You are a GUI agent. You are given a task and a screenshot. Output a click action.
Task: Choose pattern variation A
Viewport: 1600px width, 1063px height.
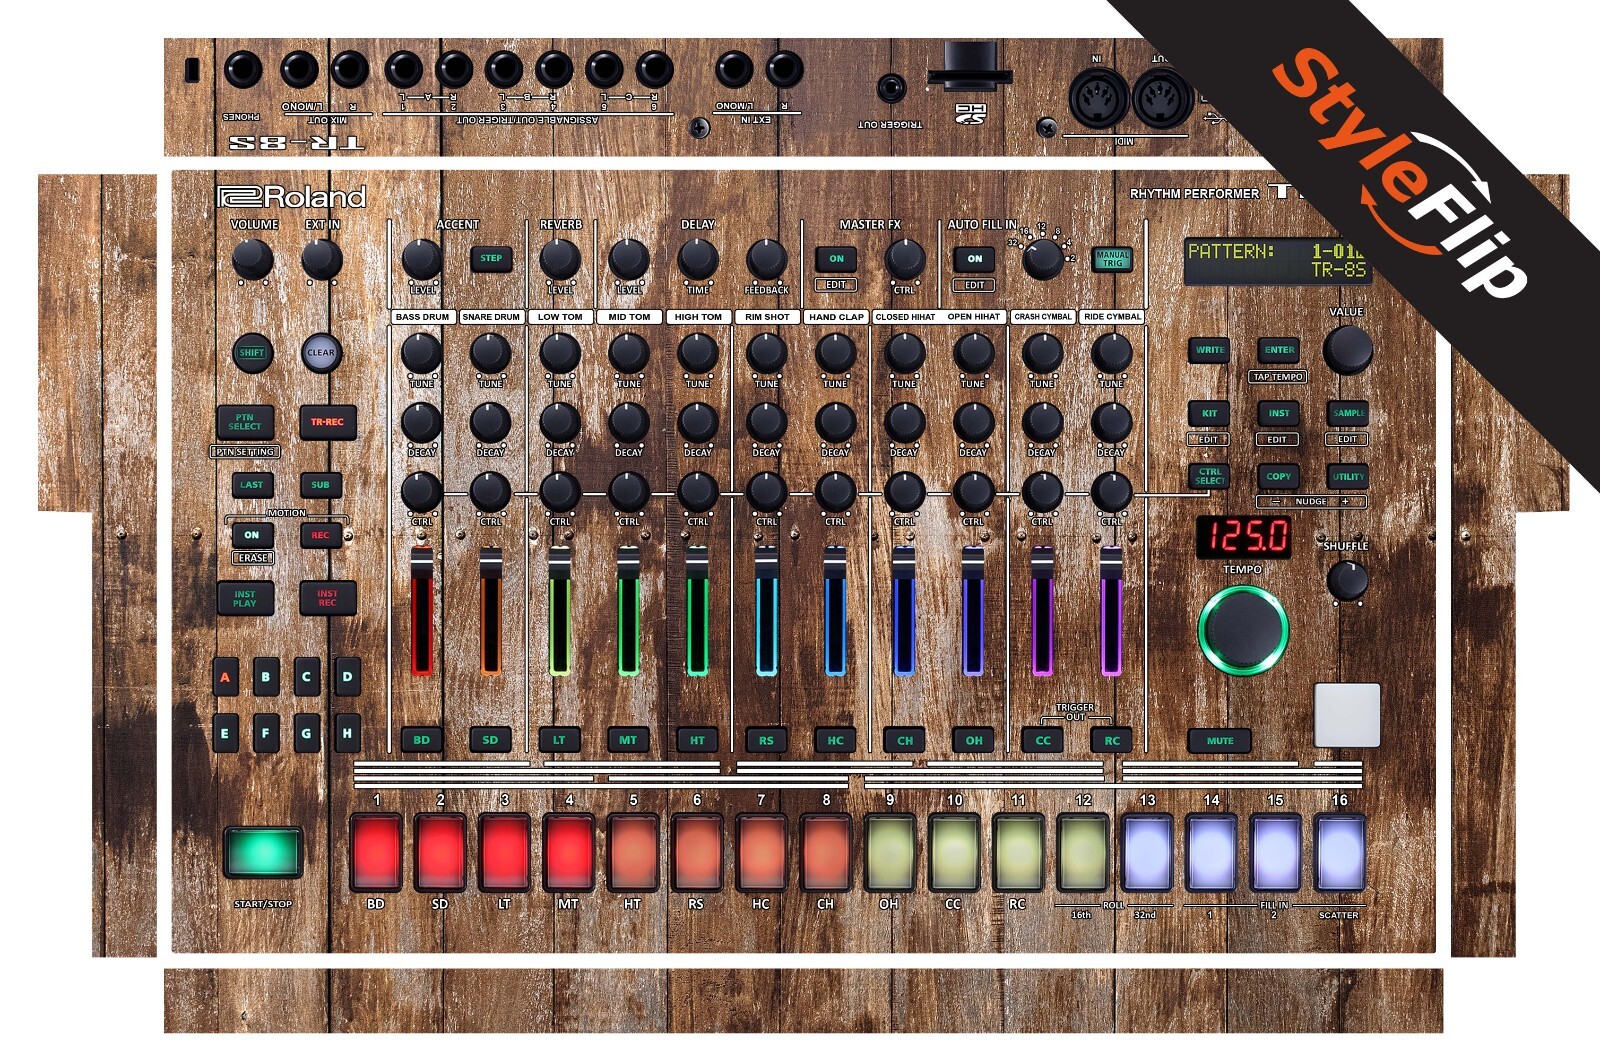pyautogui.click(x=225, y=677)
